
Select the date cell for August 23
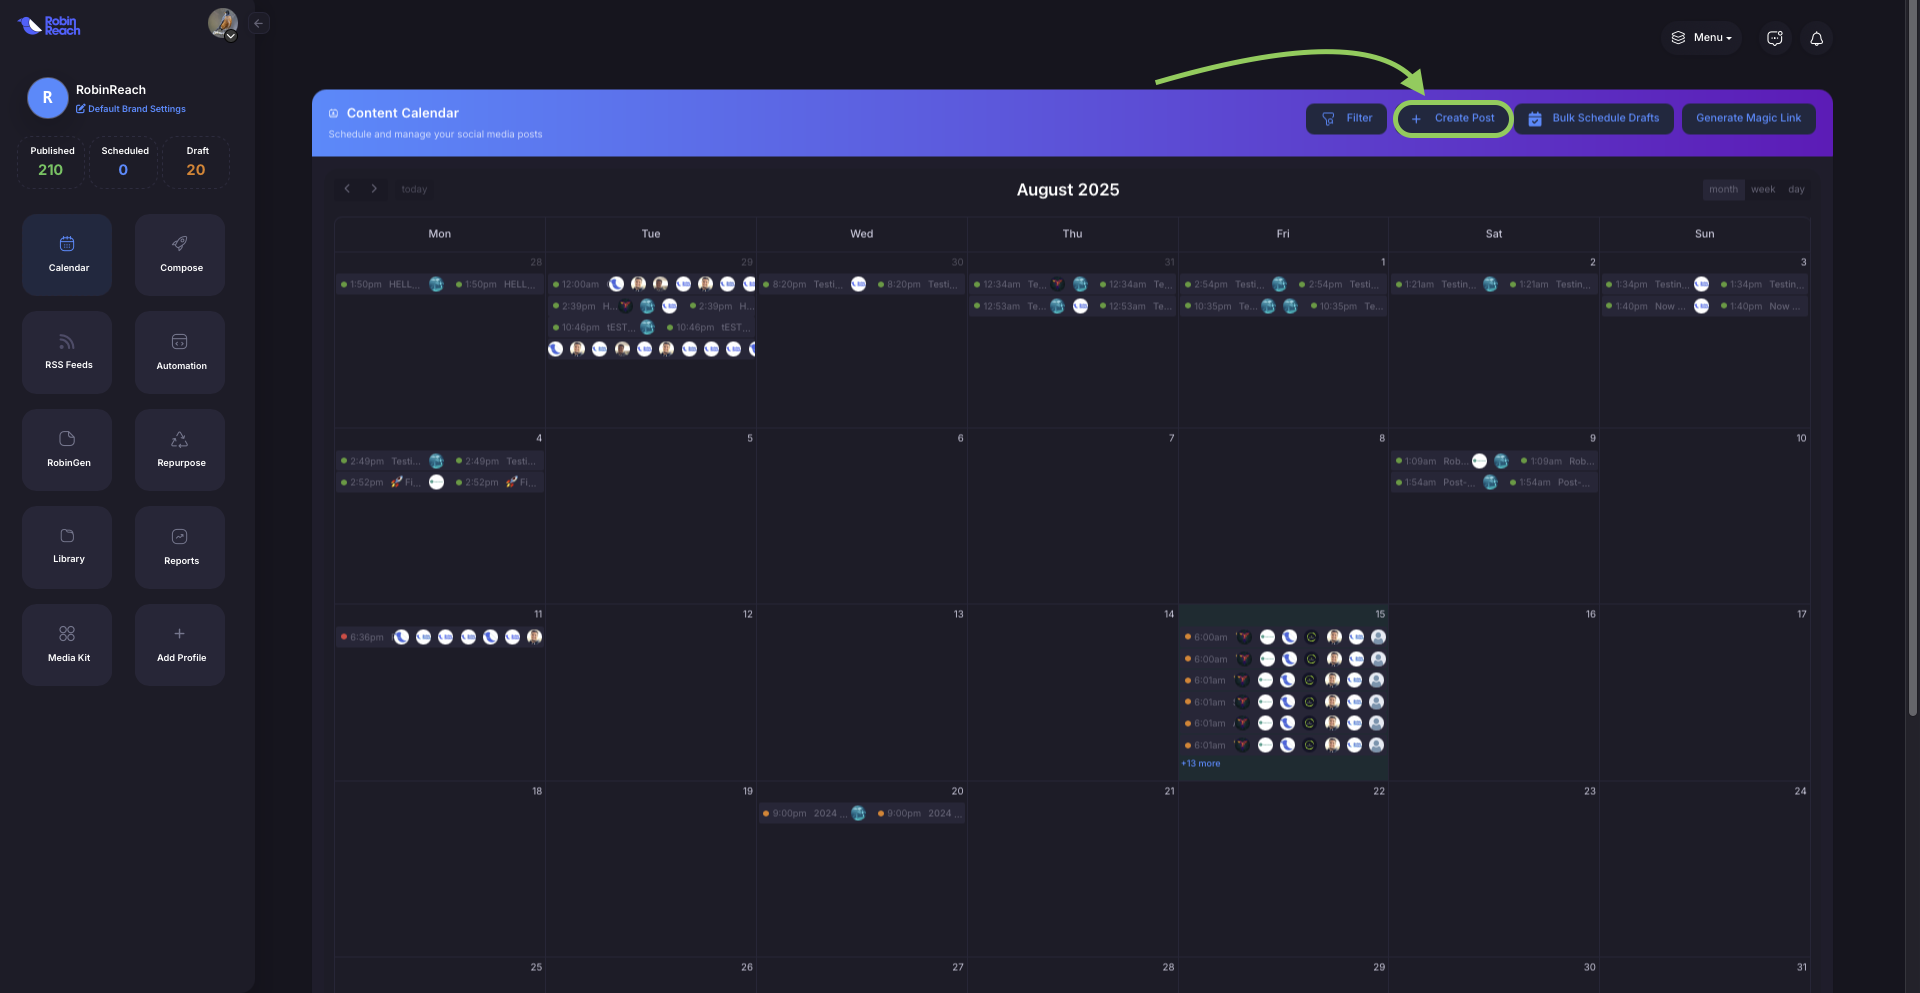tap(1493, 869)
